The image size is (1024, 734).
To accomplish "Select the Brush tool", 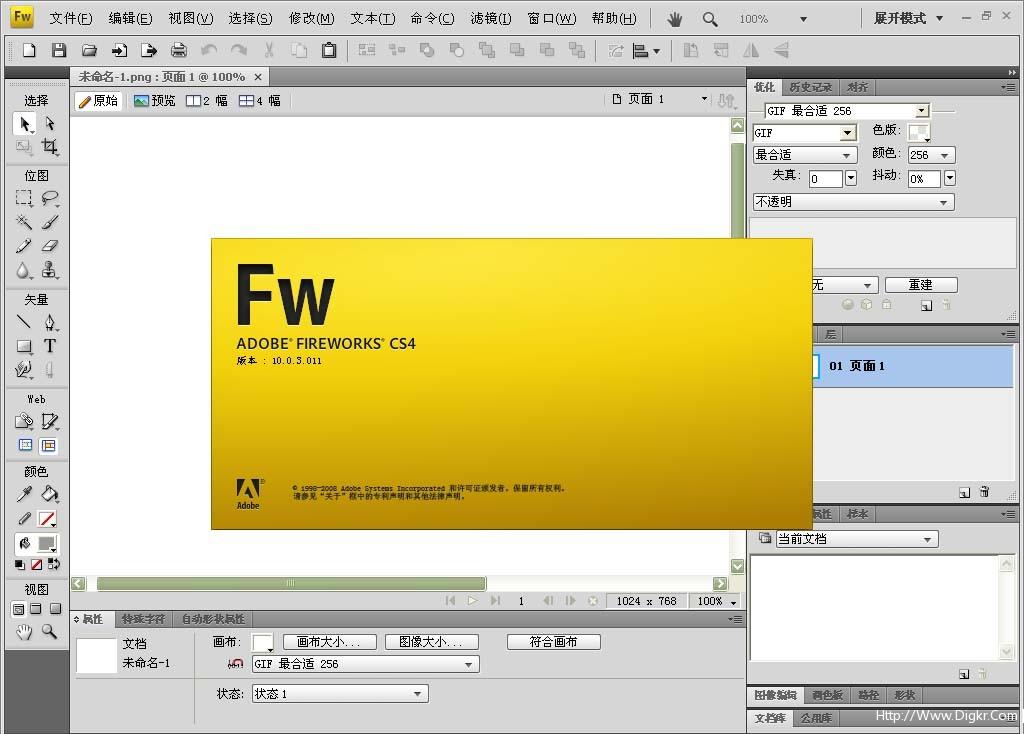I will (50, 222).
